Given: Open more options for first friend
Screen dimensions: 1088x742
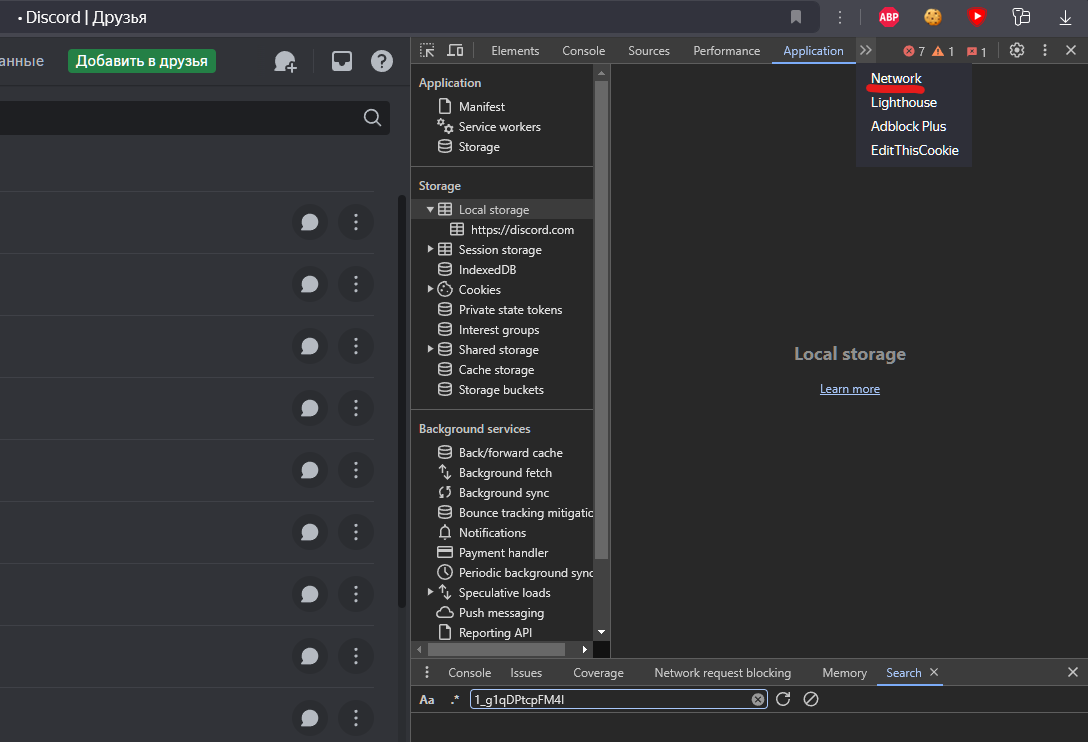Looking at the screenshot, I should coord(356,222).
